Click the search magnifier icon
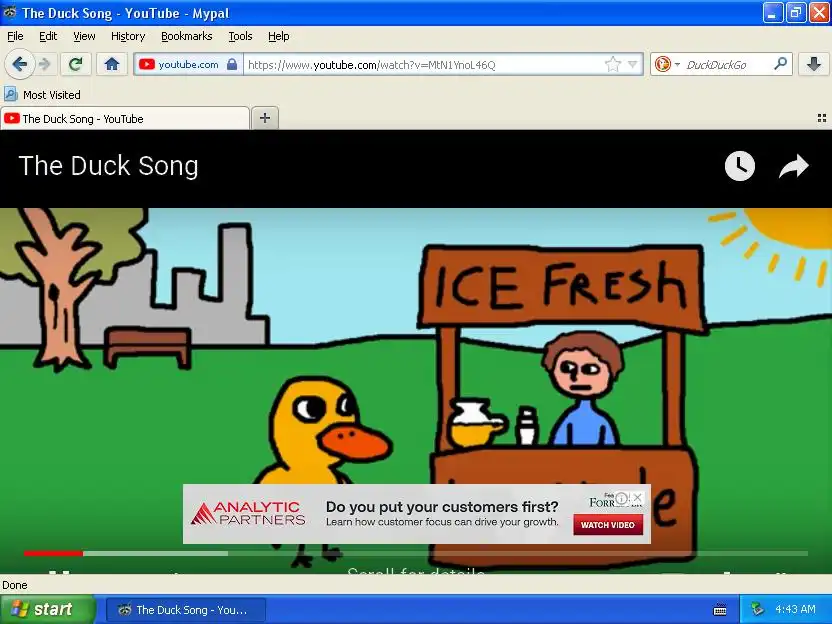Image resolution: width=832 pixels, height=624 pixels. point(780,64)
